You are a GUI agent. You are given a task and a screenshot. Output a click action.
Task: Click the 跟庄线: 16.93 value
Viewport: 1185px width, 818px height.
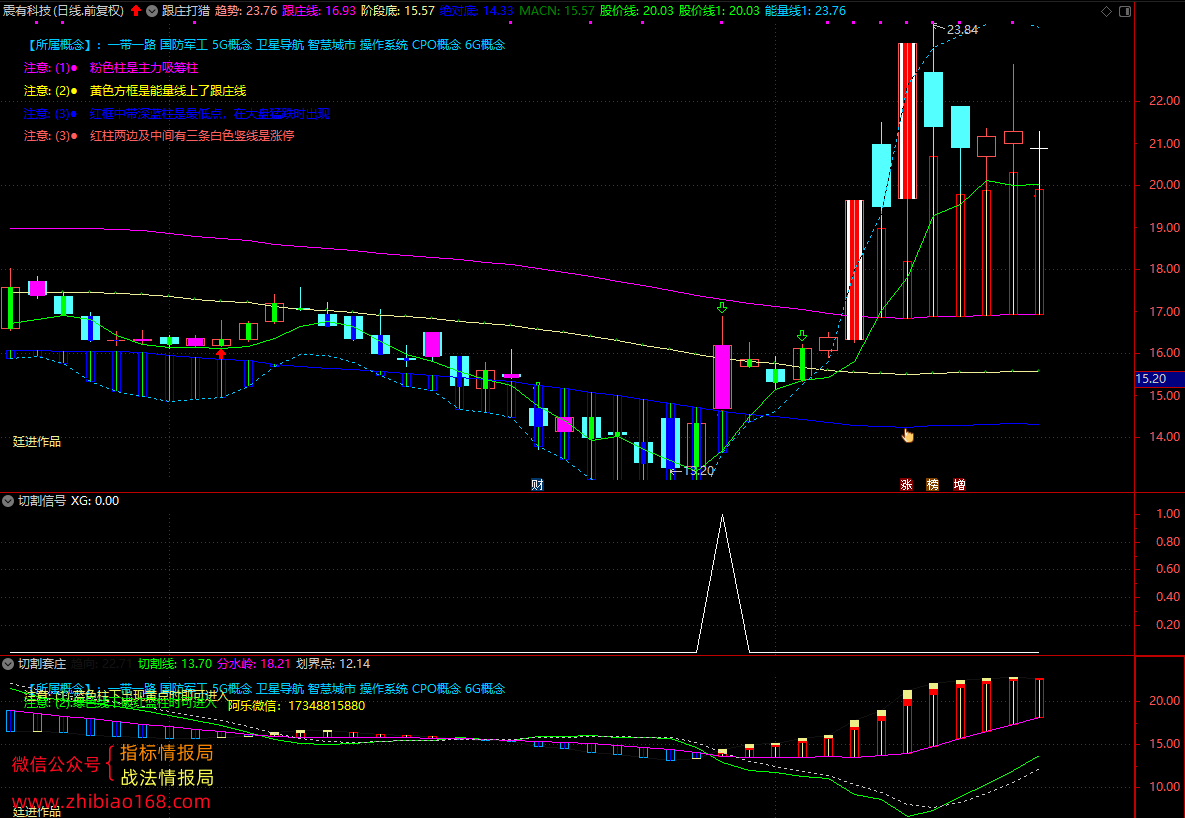(319, 11)
